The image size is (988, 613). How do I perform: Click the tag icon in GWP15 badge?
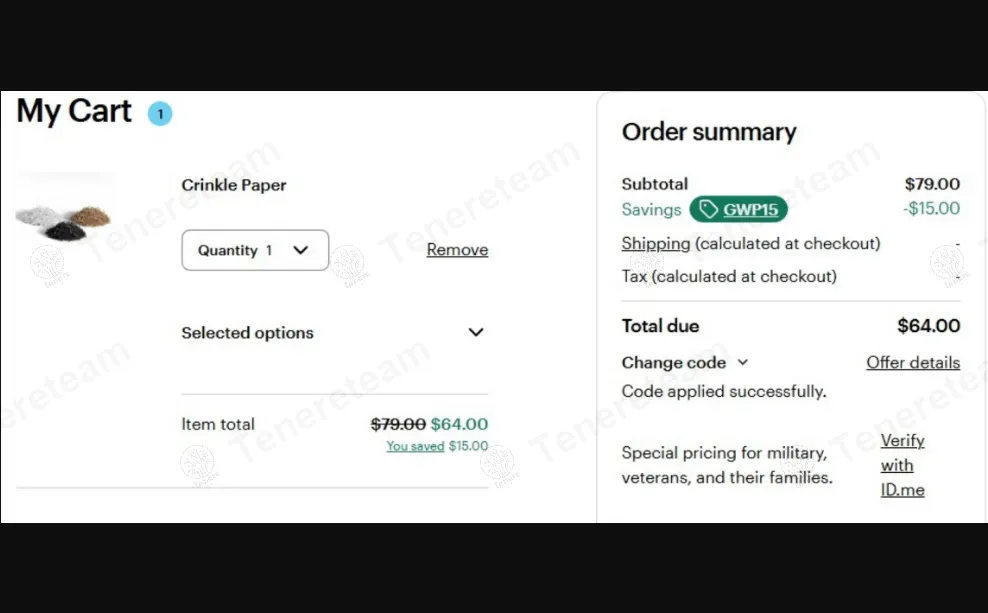708,209
